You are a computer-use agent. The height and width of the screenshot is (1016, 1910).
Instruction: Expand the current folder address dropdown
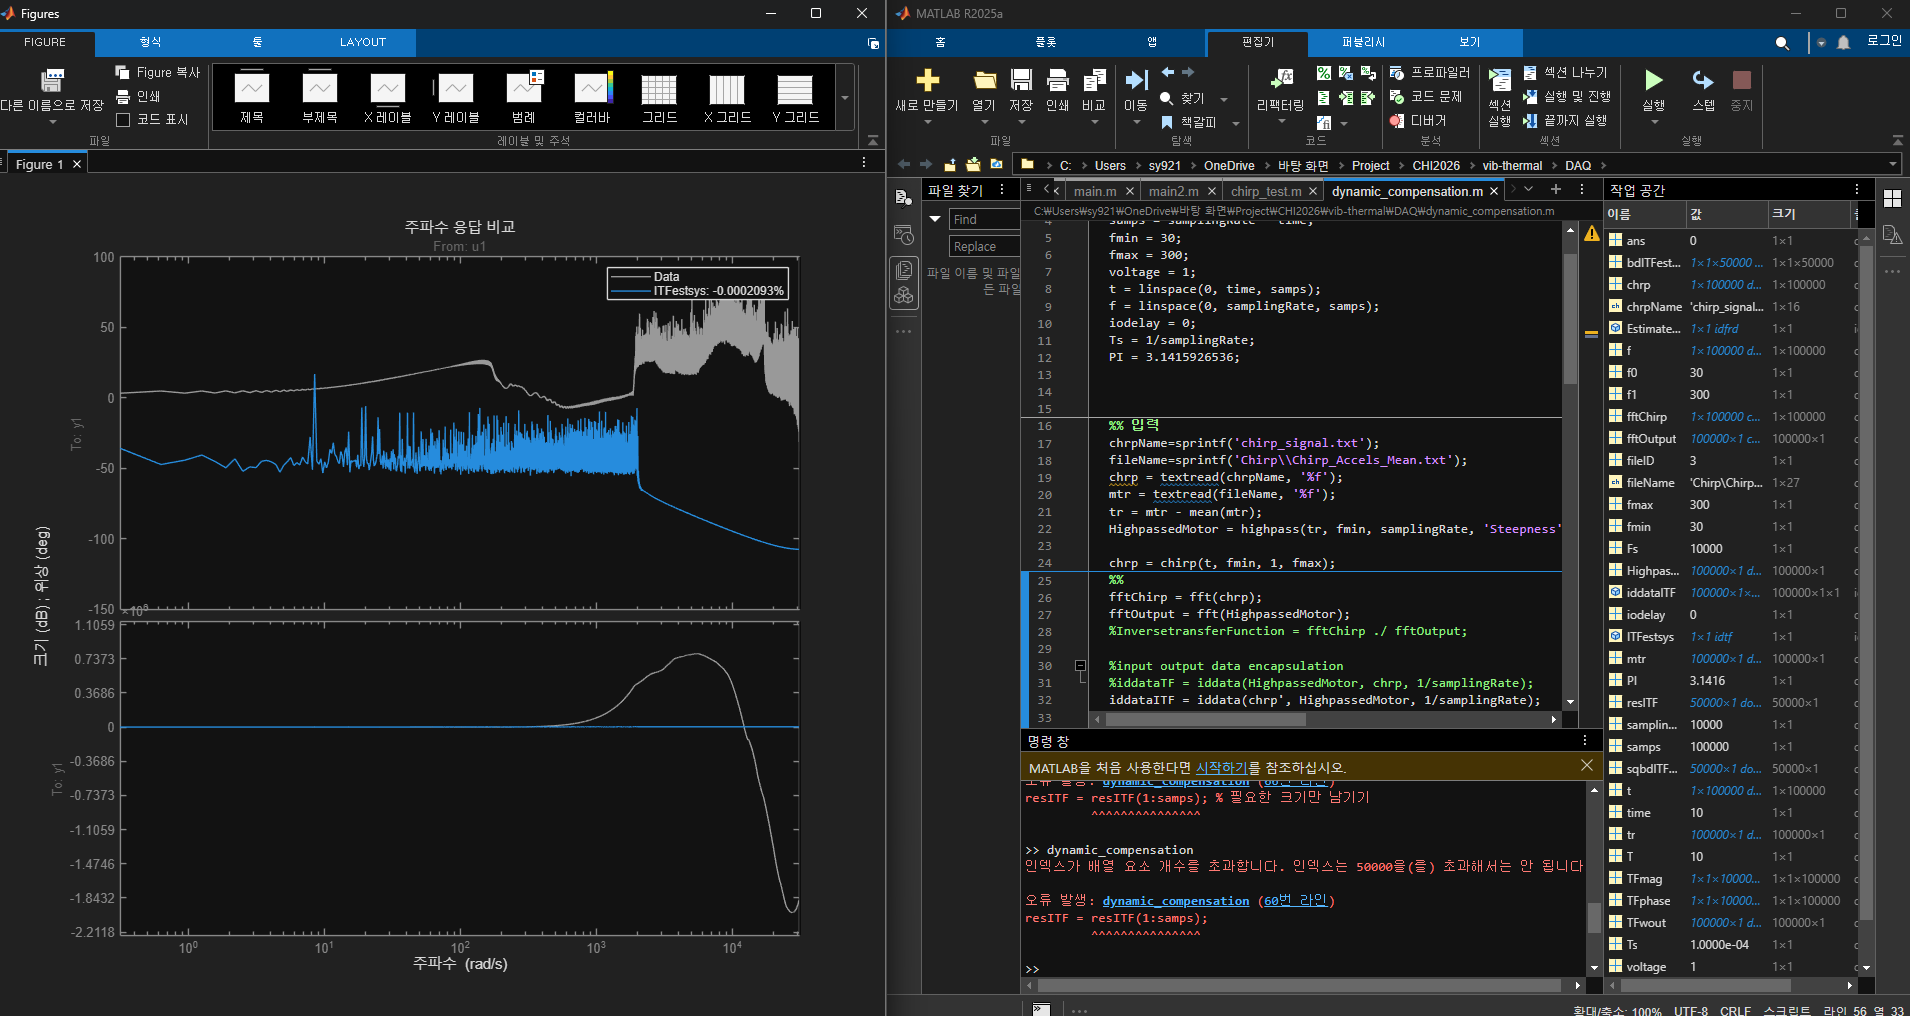[x=1892, y=165]
